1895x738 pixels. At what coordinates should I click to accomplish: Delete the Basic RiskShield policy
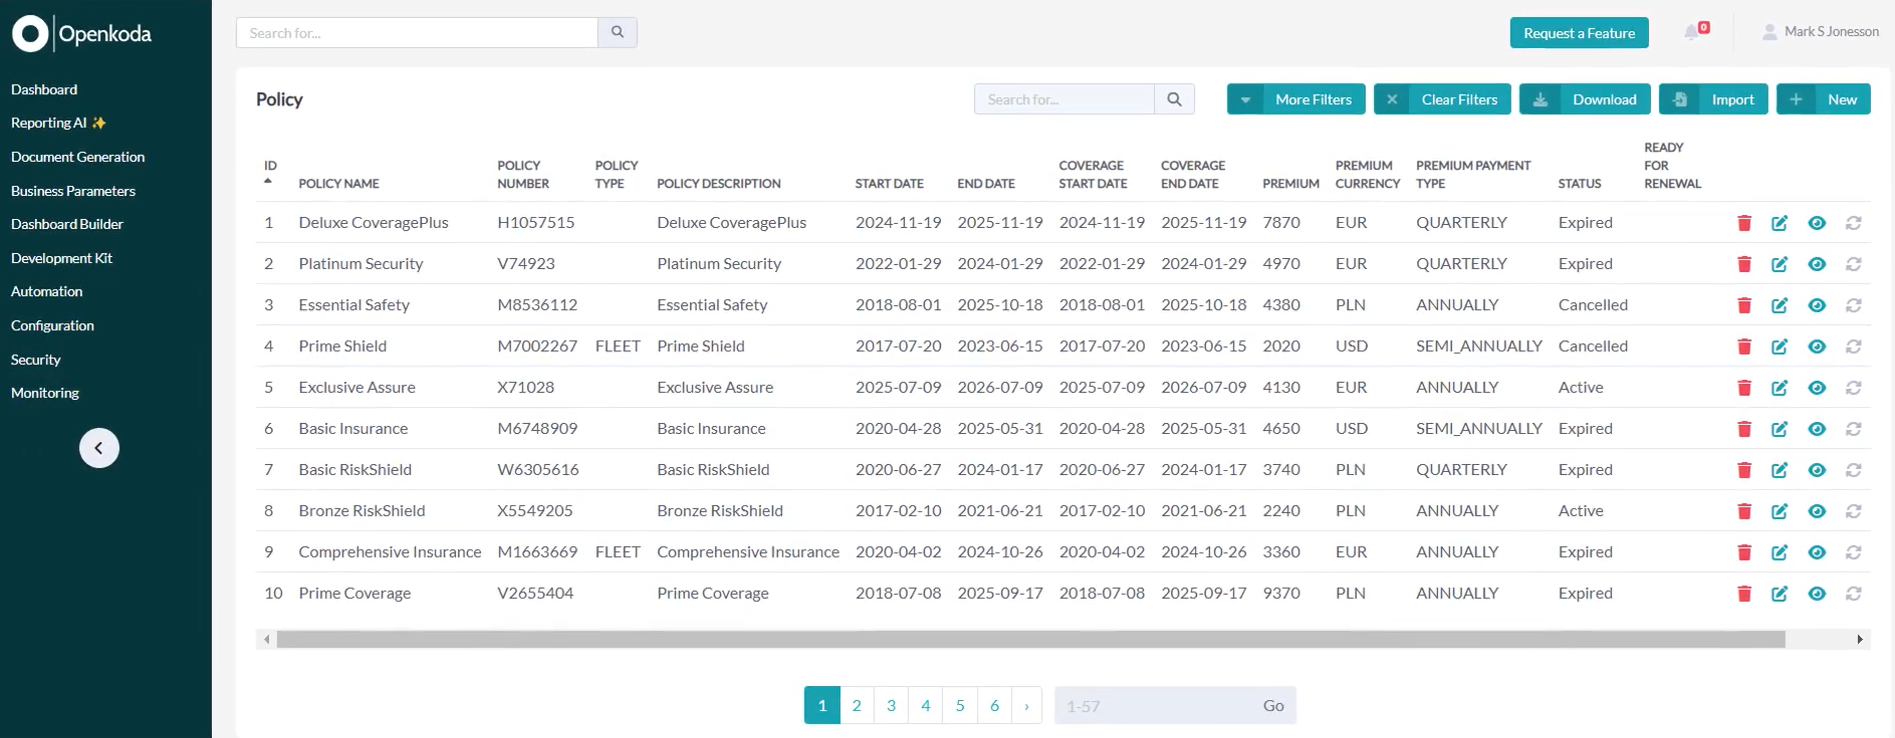1744,469
